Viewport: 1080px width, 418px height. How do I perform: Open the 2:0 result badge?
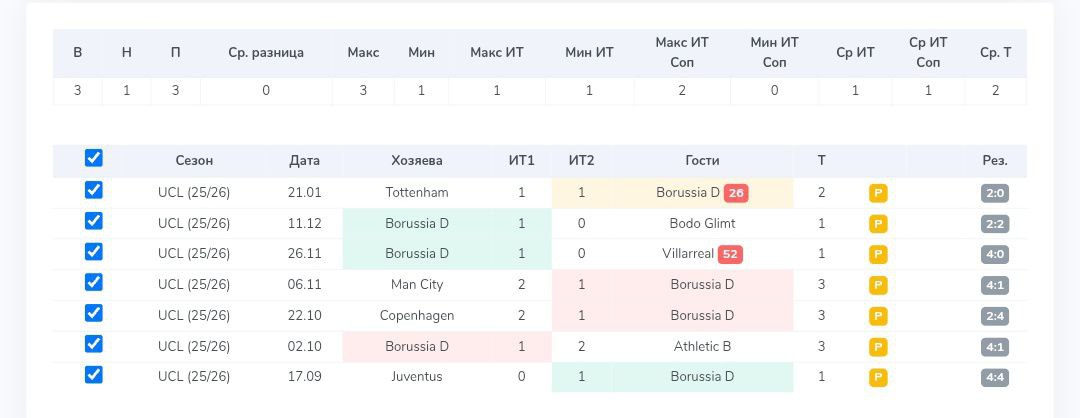pos(995,193)
